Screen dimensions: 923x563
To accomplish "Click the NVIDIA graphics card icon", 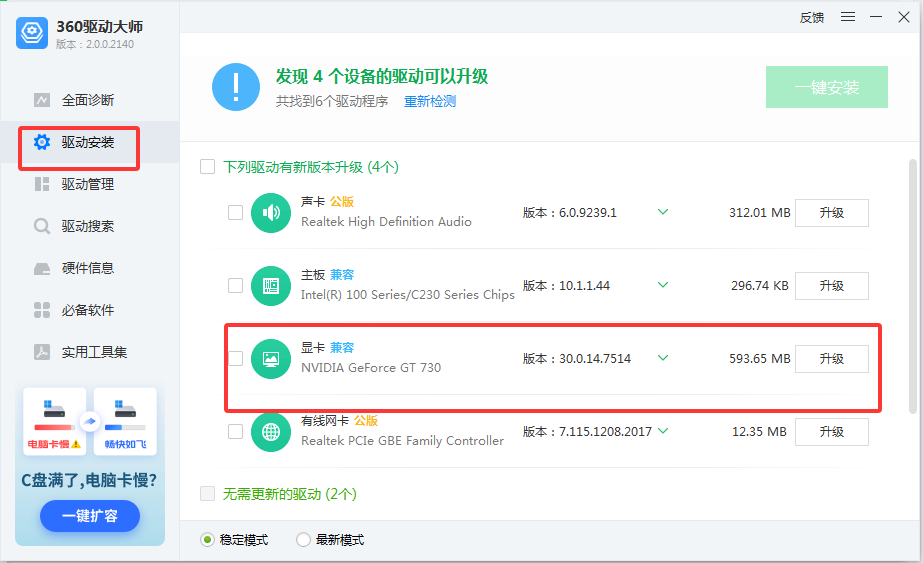I will click(x=270, y=359).
